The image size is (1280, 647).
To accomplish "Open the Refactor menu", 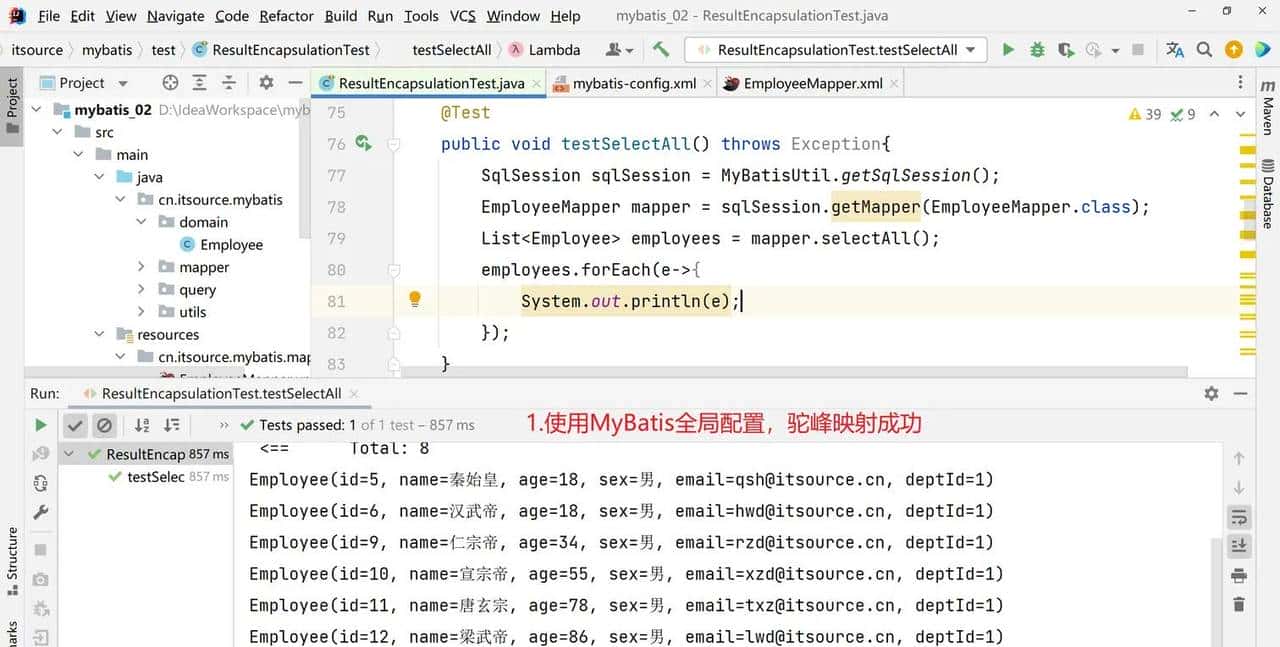I will [286, 15].
